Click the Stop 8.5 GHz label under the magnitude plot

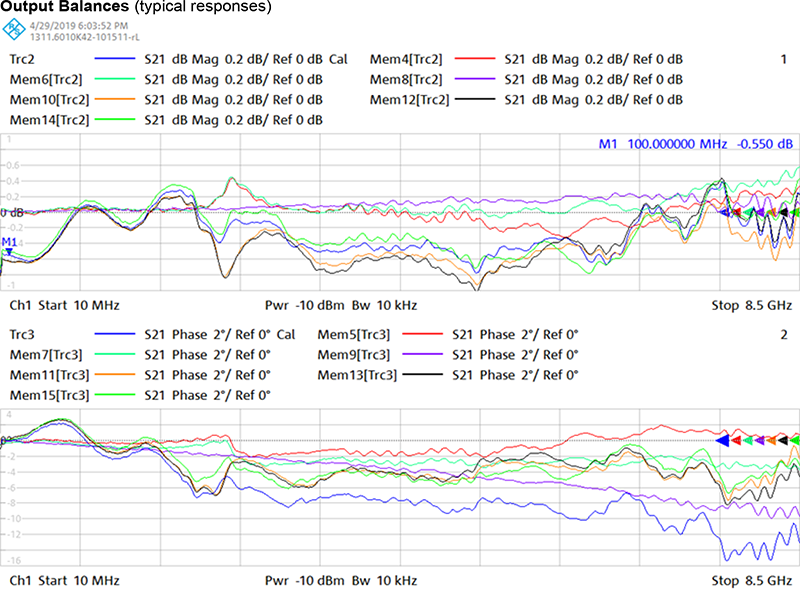[753, 305]
